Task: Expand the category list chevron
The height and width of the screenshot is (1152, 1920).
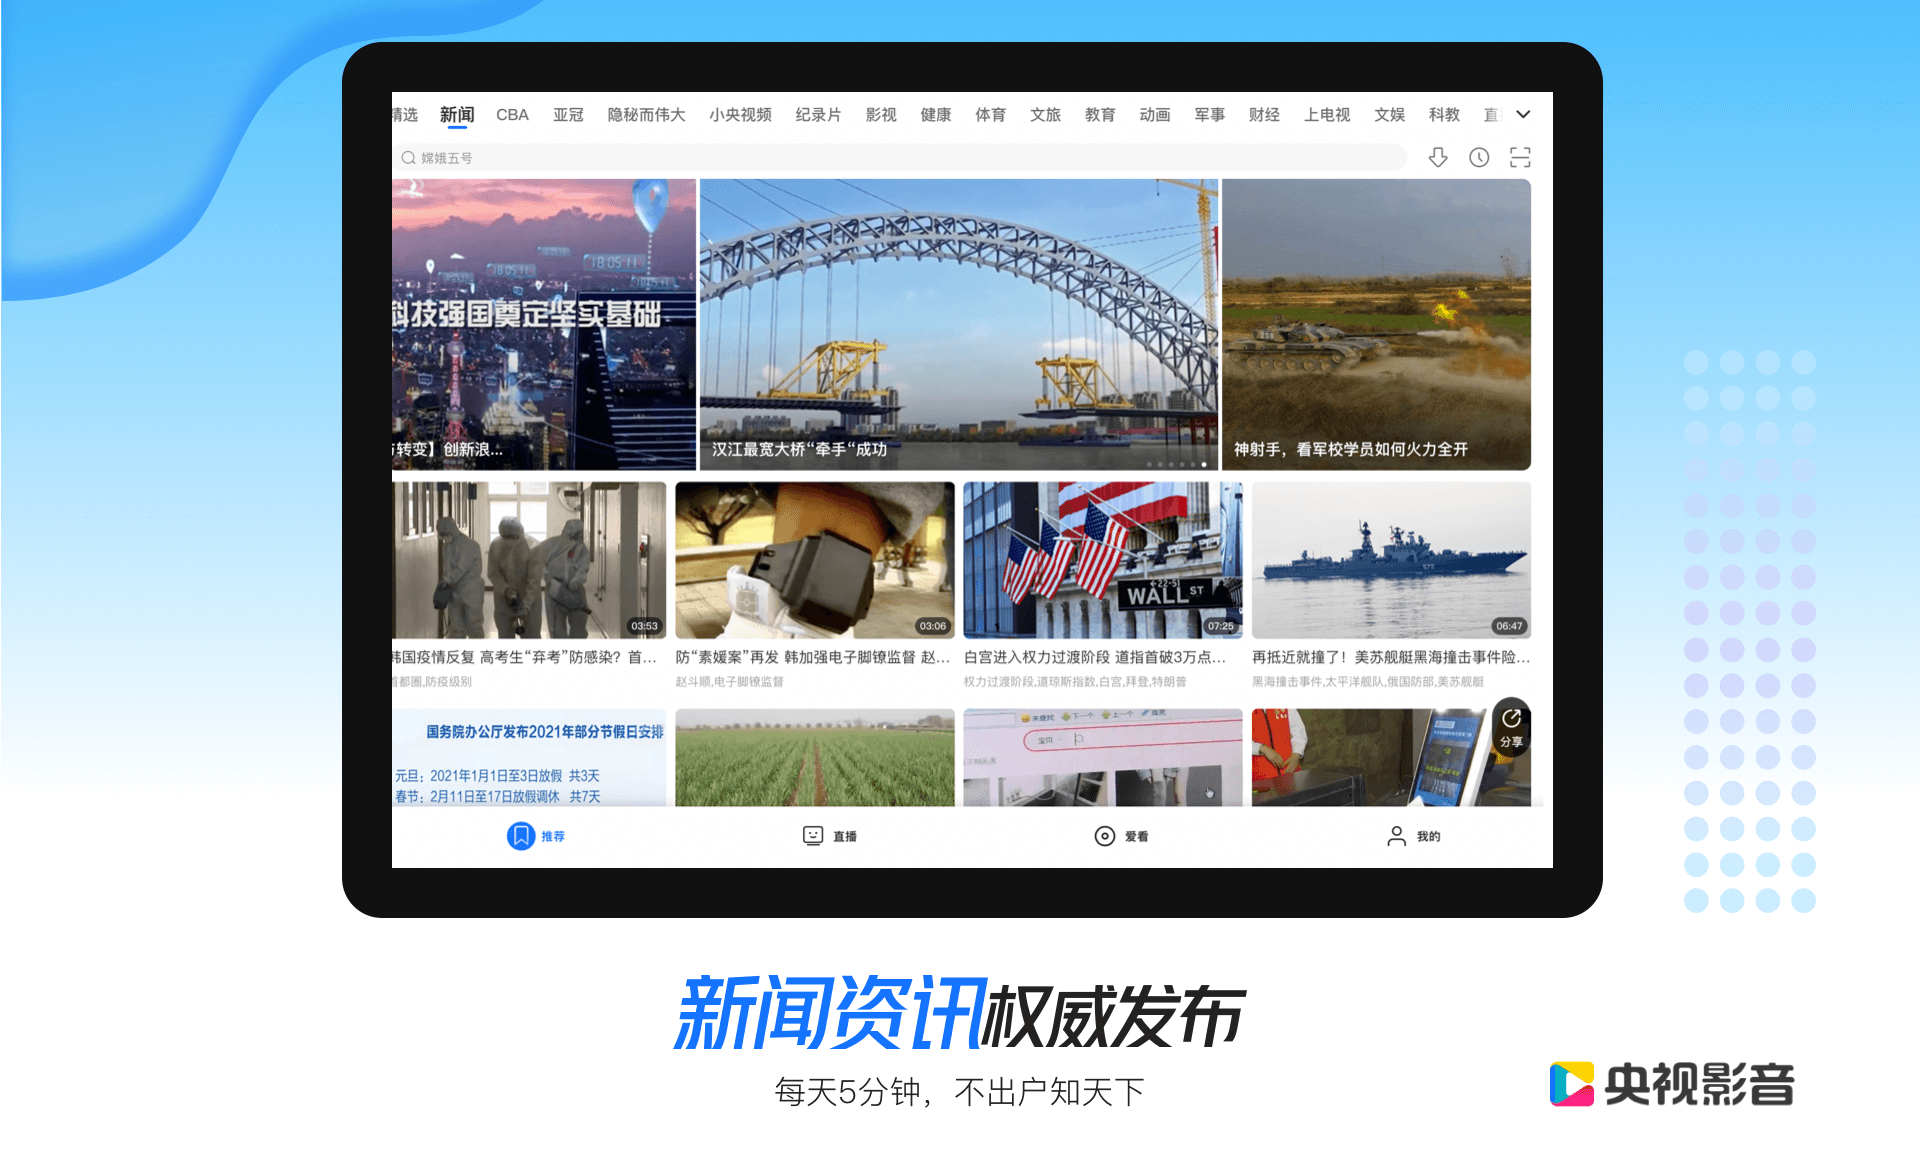Action: tap(1523, 114)
